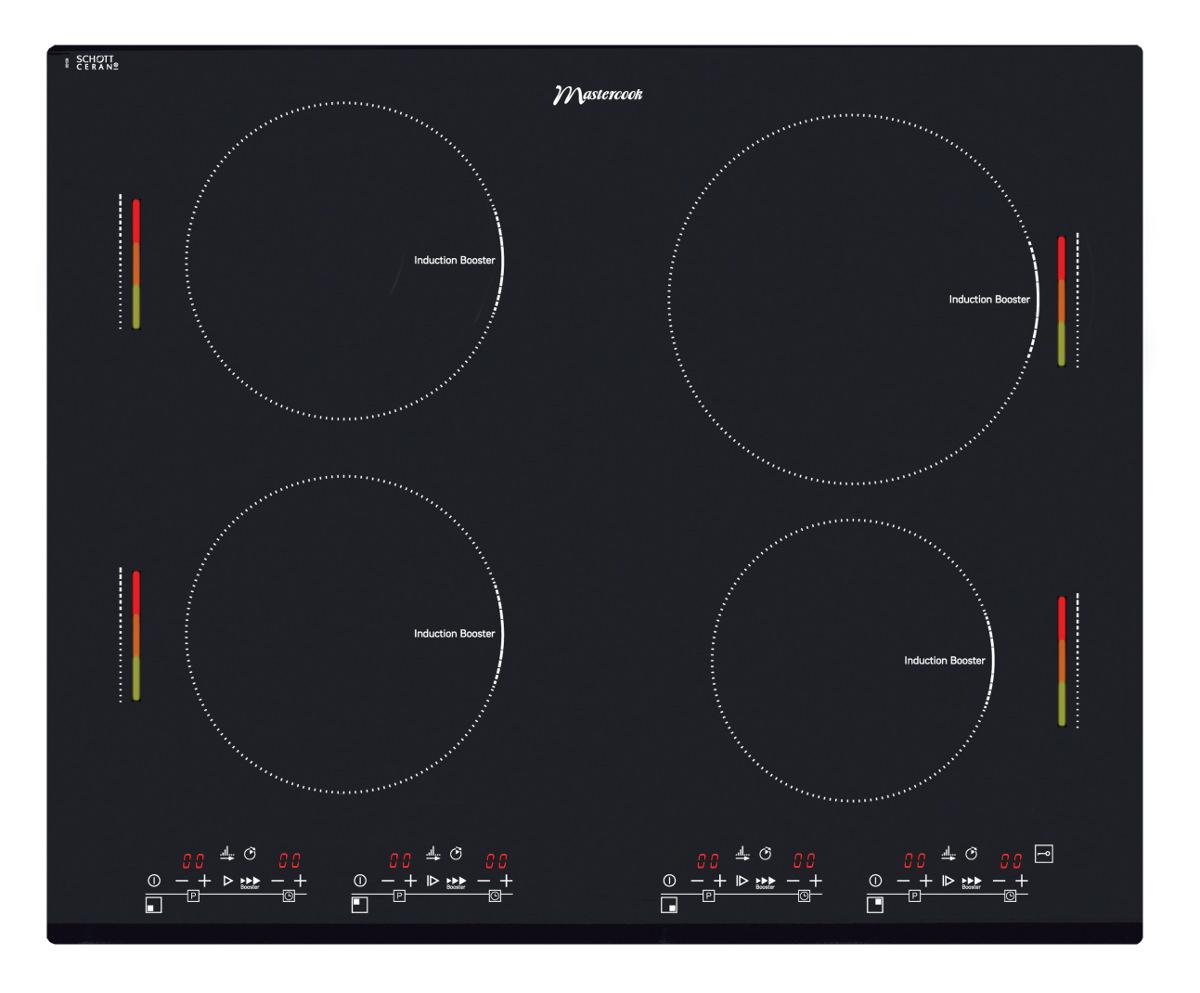Tap the front-left zone indicator square
Screen dimensions: 1200x993
[153, 906]
